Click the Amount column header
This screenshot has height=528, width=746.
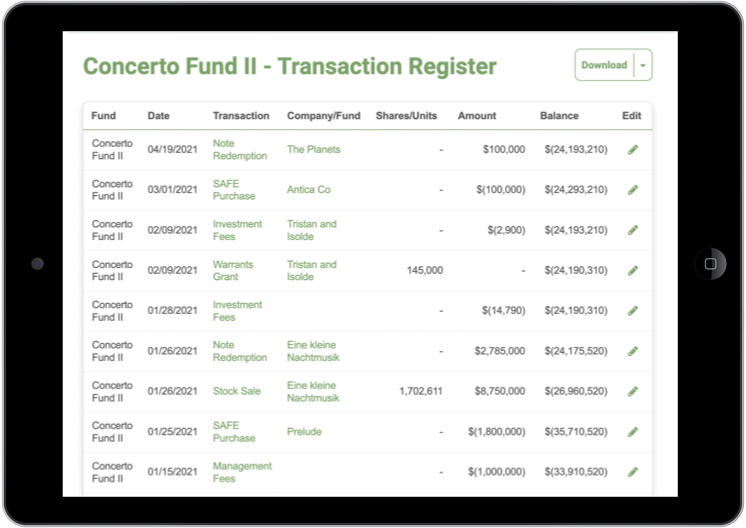(477, 116)
